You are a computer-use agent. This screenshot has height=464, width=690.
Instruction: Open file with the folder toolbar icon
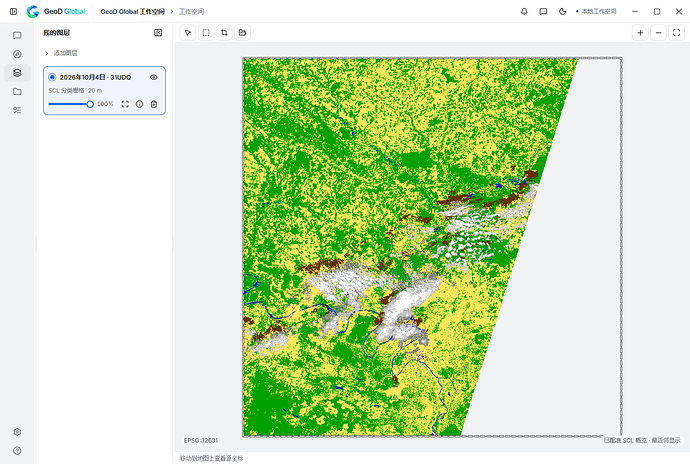point(242,33)
